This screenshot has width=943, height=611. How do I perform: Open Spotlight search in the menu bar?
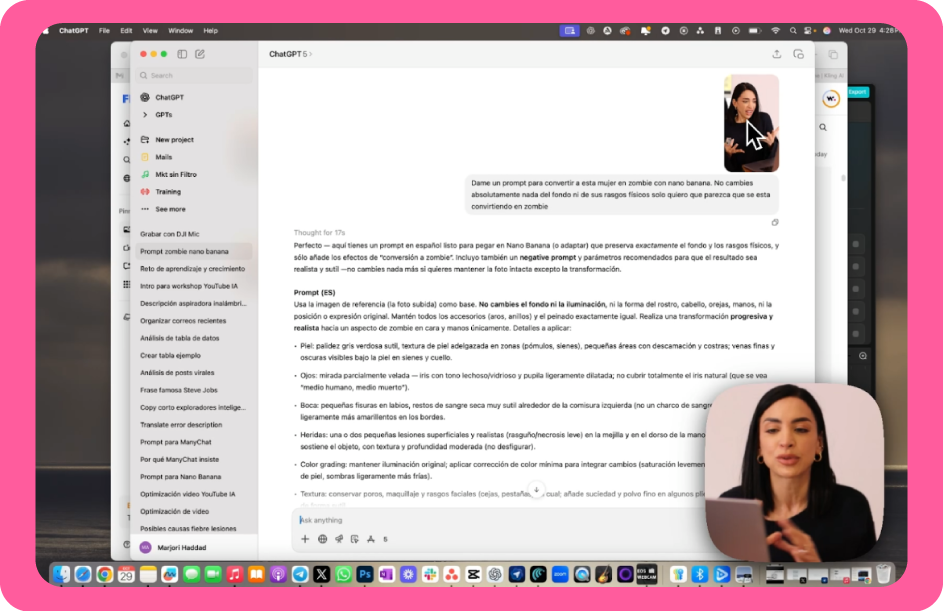click(x=793, y=31)
